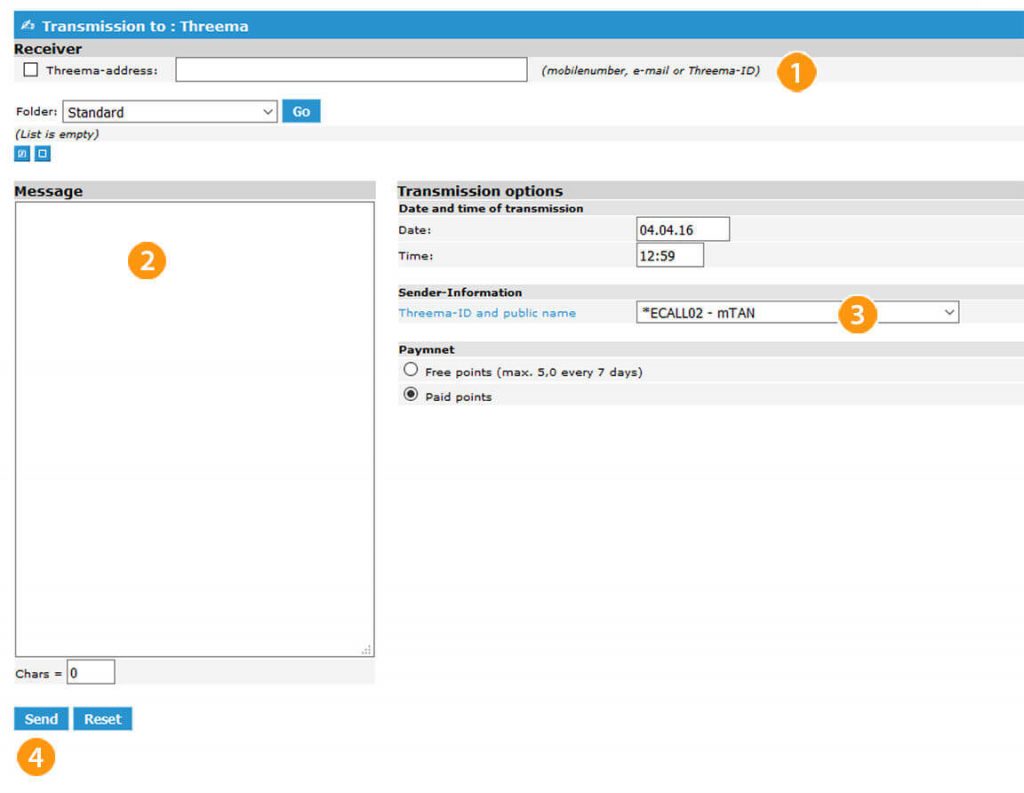The image size is (1024, 793).
Task: Click inside the Message text area
Action: 195,429
